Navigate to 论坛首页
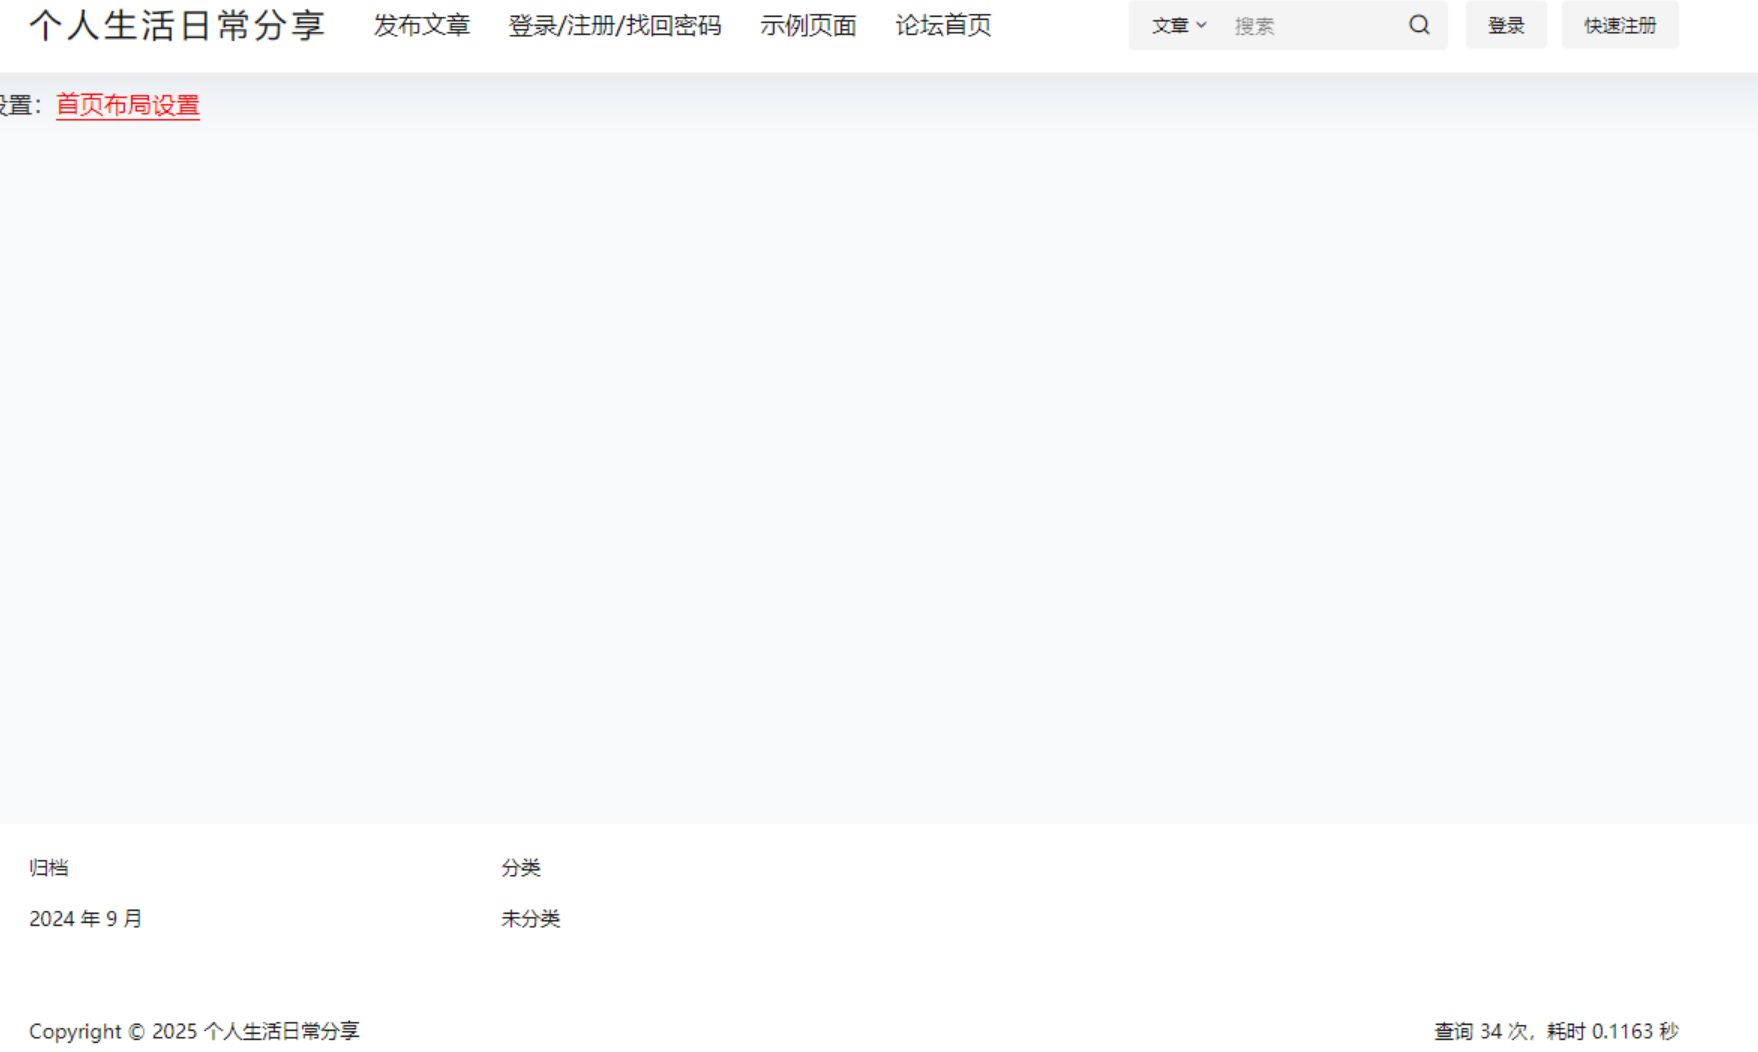1758x1052 pixels. 944,25
